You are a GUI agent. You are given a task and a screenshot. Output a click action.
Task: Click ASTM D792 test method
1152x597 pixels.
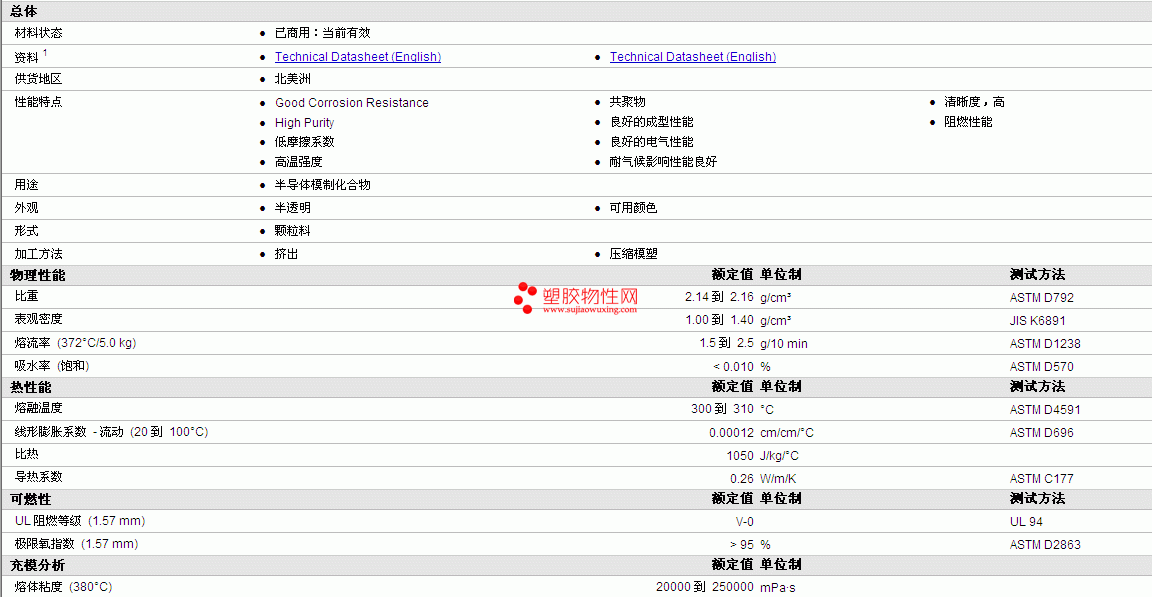pyautogui.click(x=1042, y=298)
